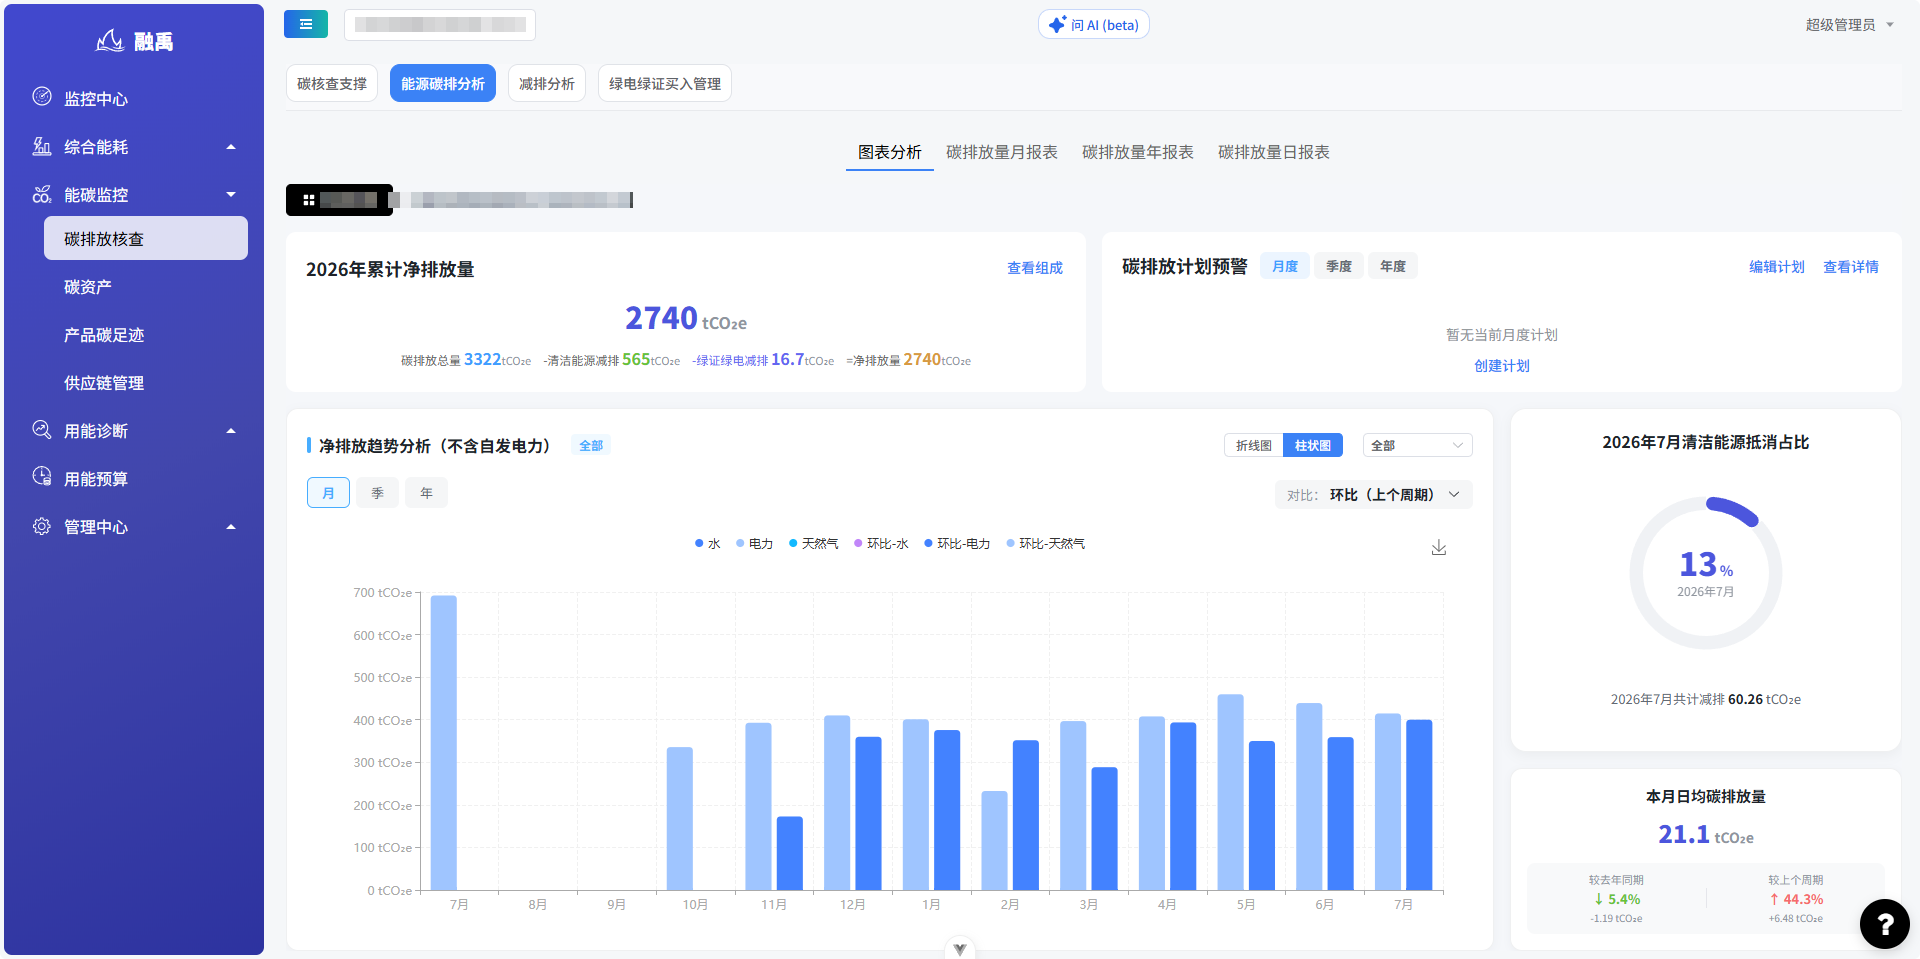The height and width of the screenshot is (959, 1920).
Task: Toggle the 环比-电力 legend series
Action: 957,544
